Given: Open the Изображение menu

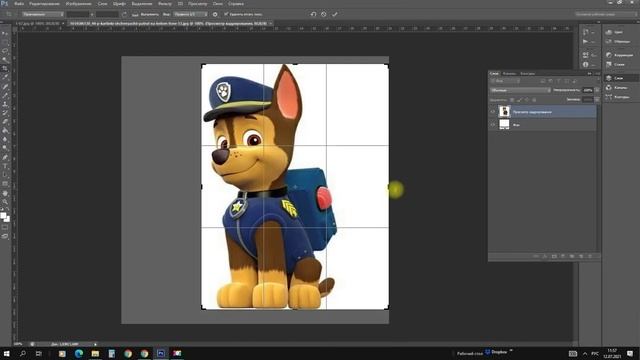Looking at the screenshot, I should click(78, 4).
